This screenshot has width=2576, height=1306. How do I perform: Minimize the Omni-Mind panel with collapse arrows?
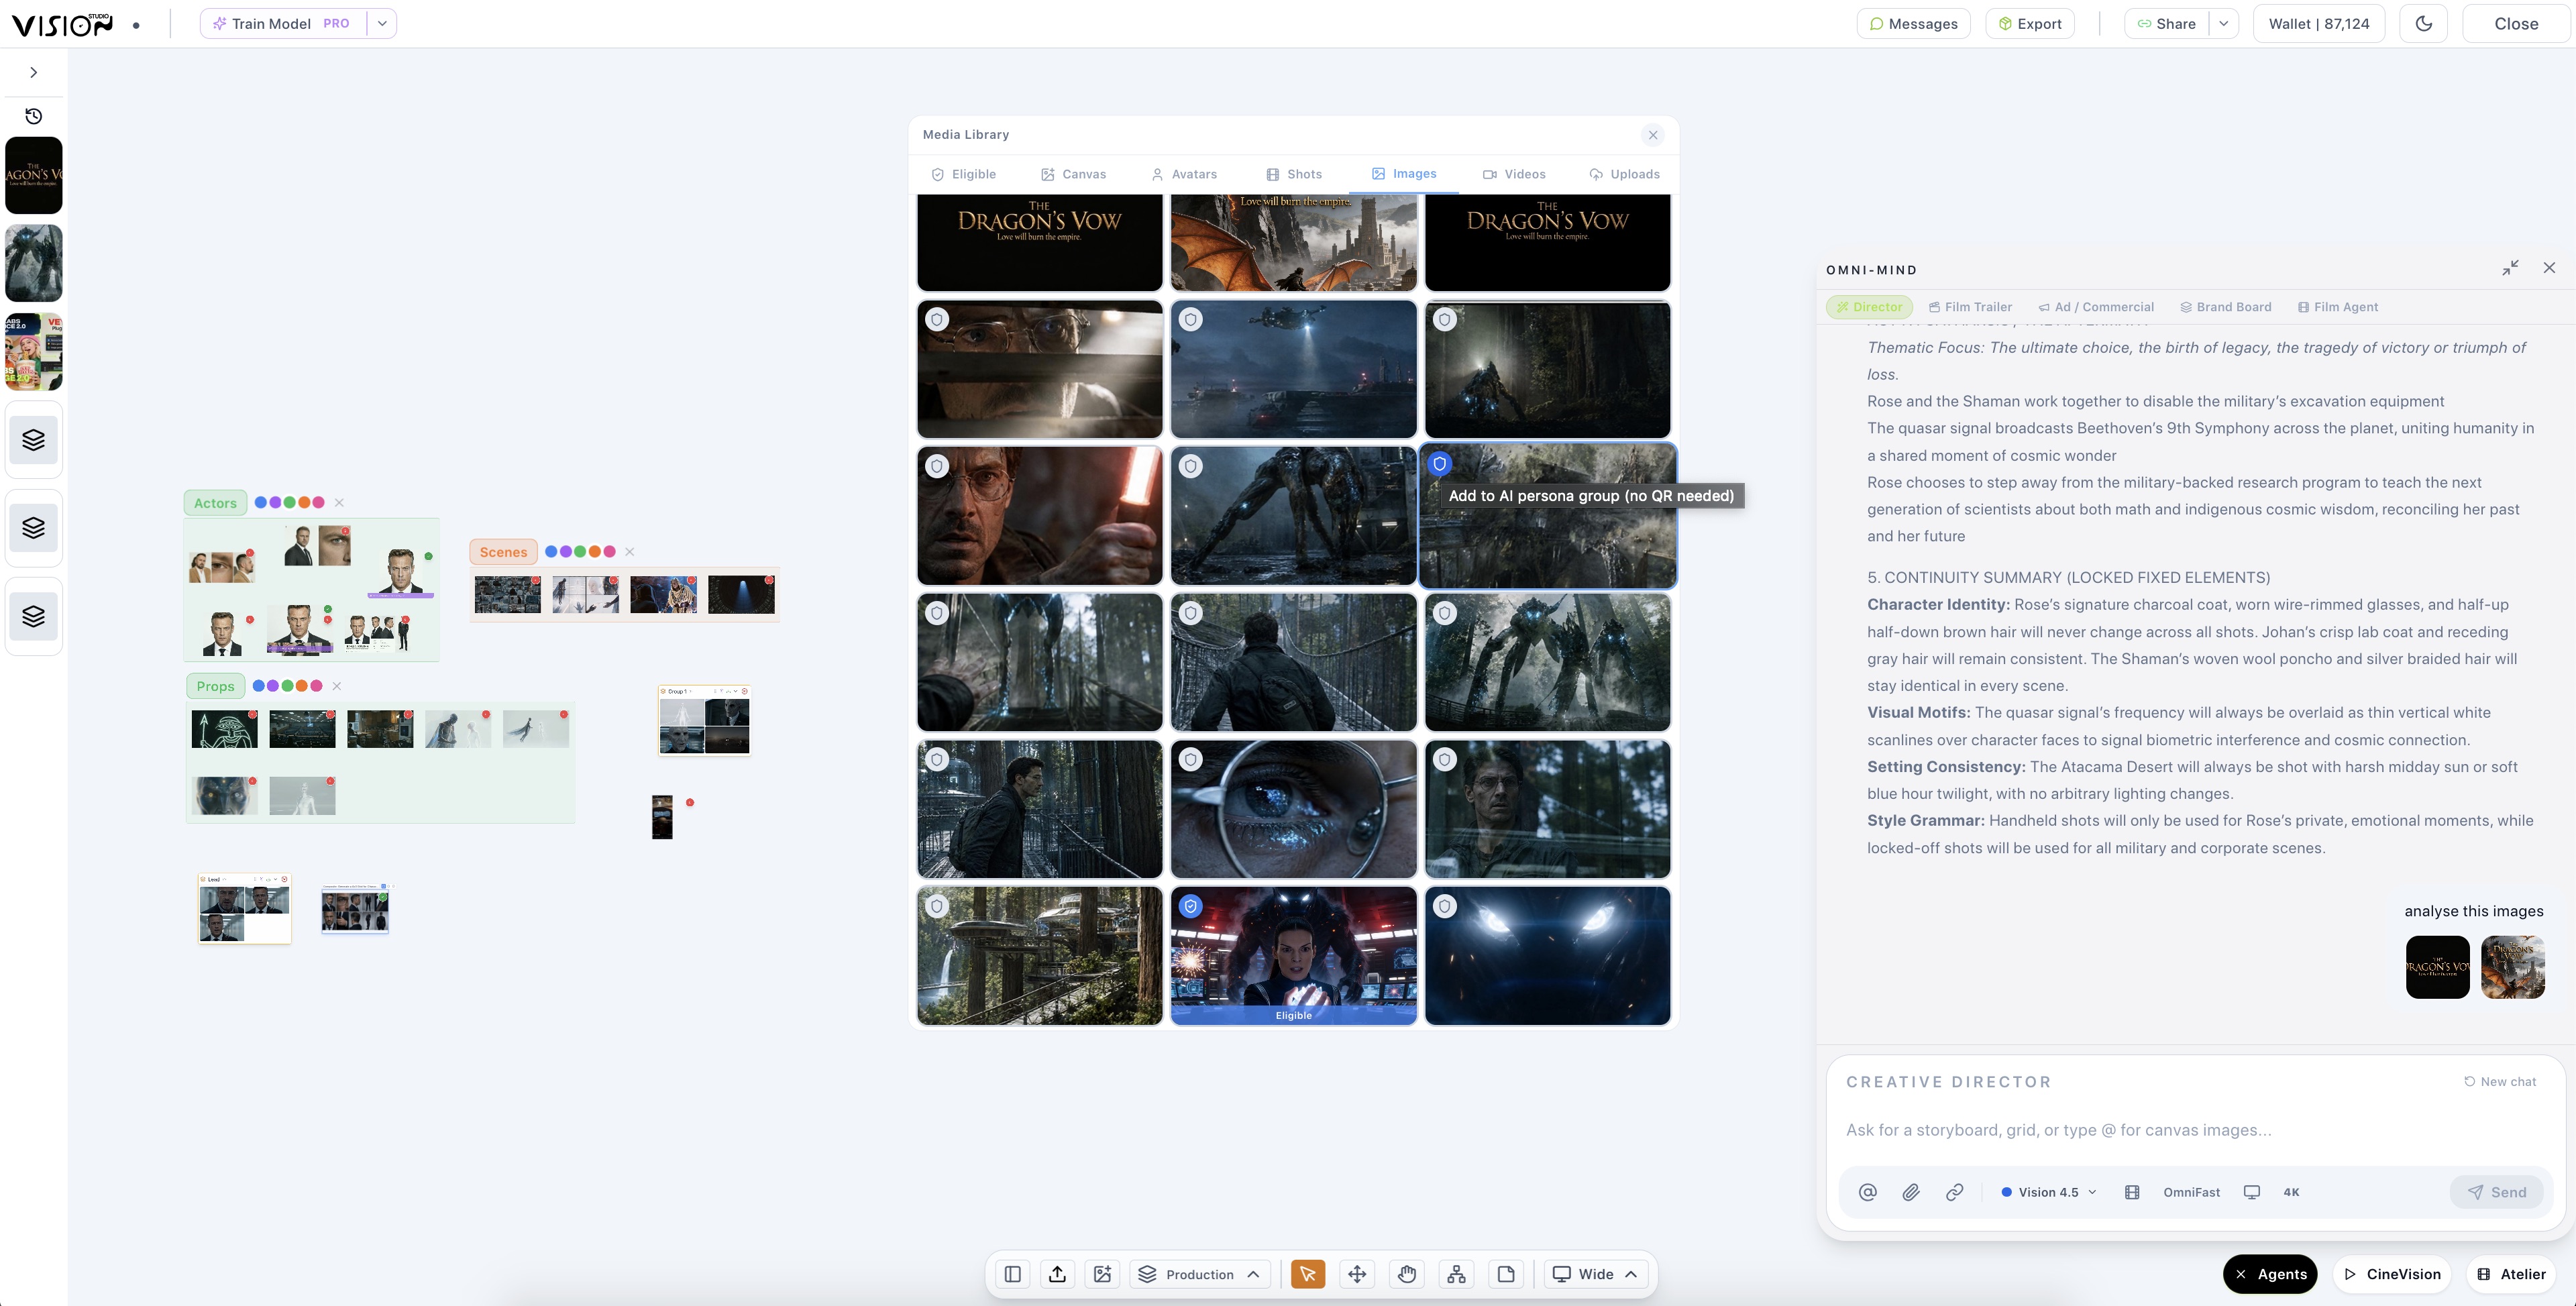(x=2510, y=268)
